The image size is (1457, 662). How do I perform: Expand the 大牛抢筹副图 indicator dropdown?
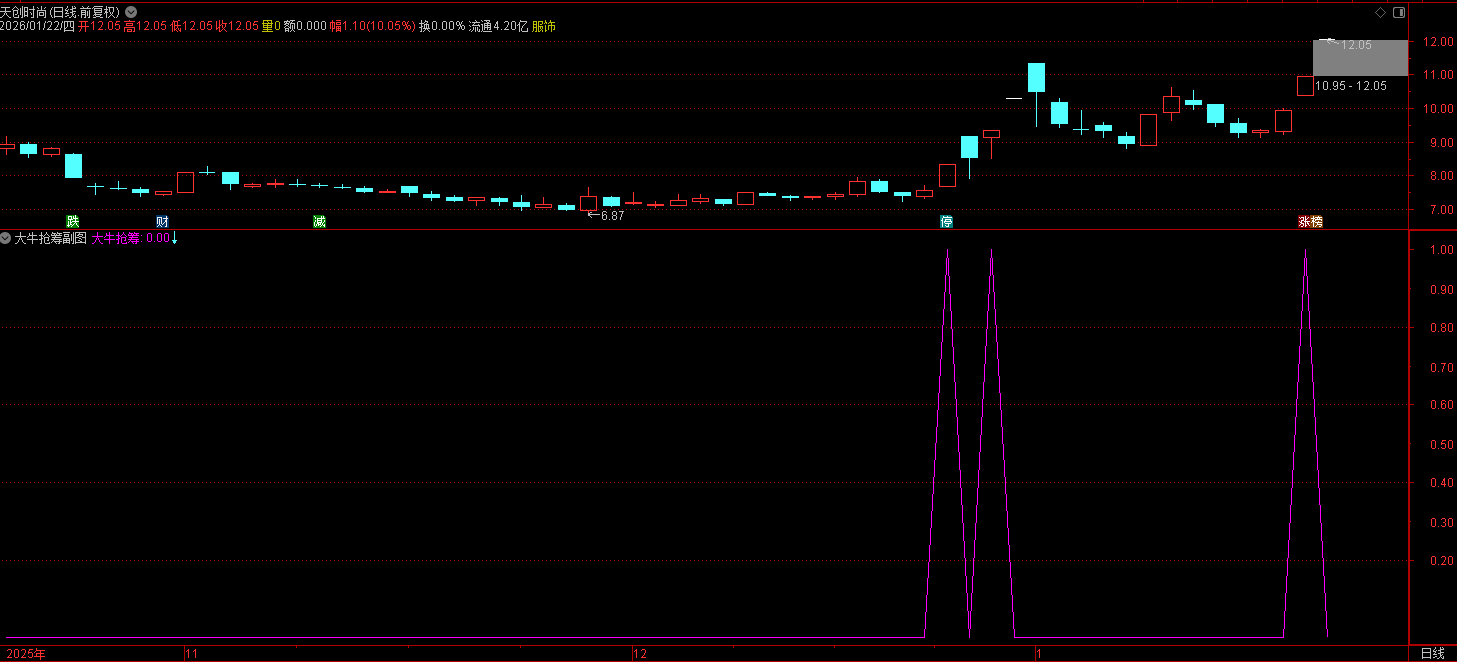pyautogui.click(x=6, y=239)
